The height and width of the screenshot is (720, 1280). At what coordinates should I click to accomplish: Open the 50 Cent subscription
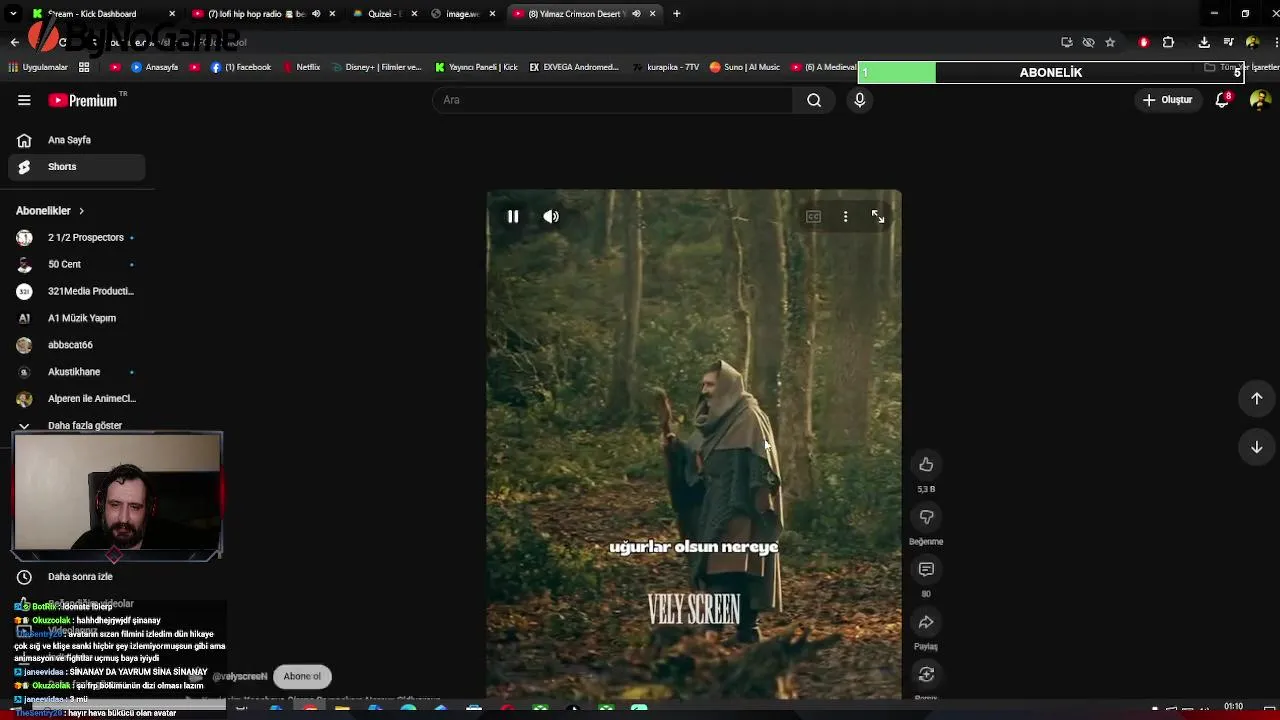(x=76, y=264)
